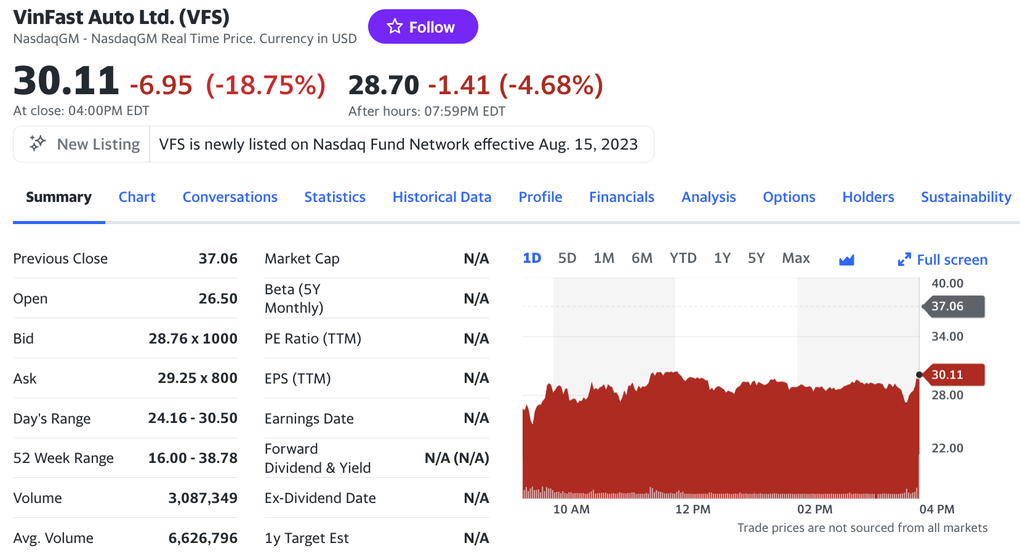Click the New Listing sparkle icon
Image resolution: width=1020 pixels, height=559 pixels.
[x=38, y=144]
